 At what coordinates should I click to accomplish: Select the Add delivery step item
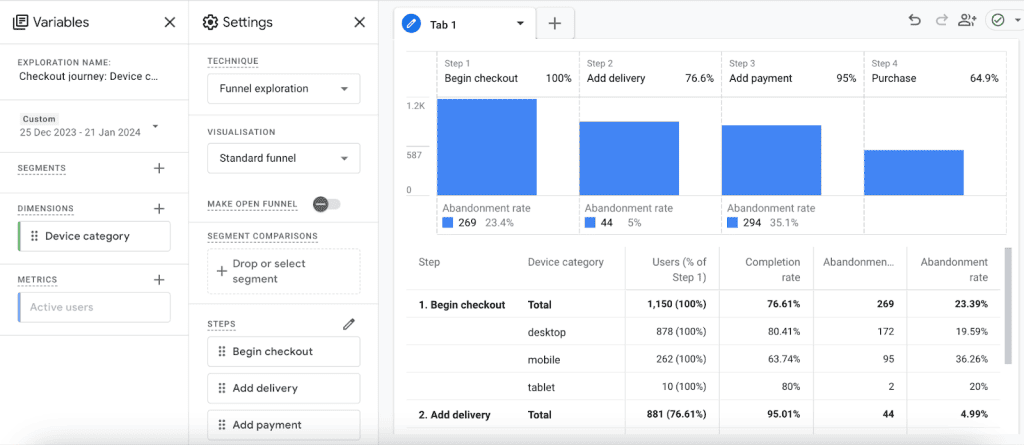pyautogui.click(x=283, y=388)
